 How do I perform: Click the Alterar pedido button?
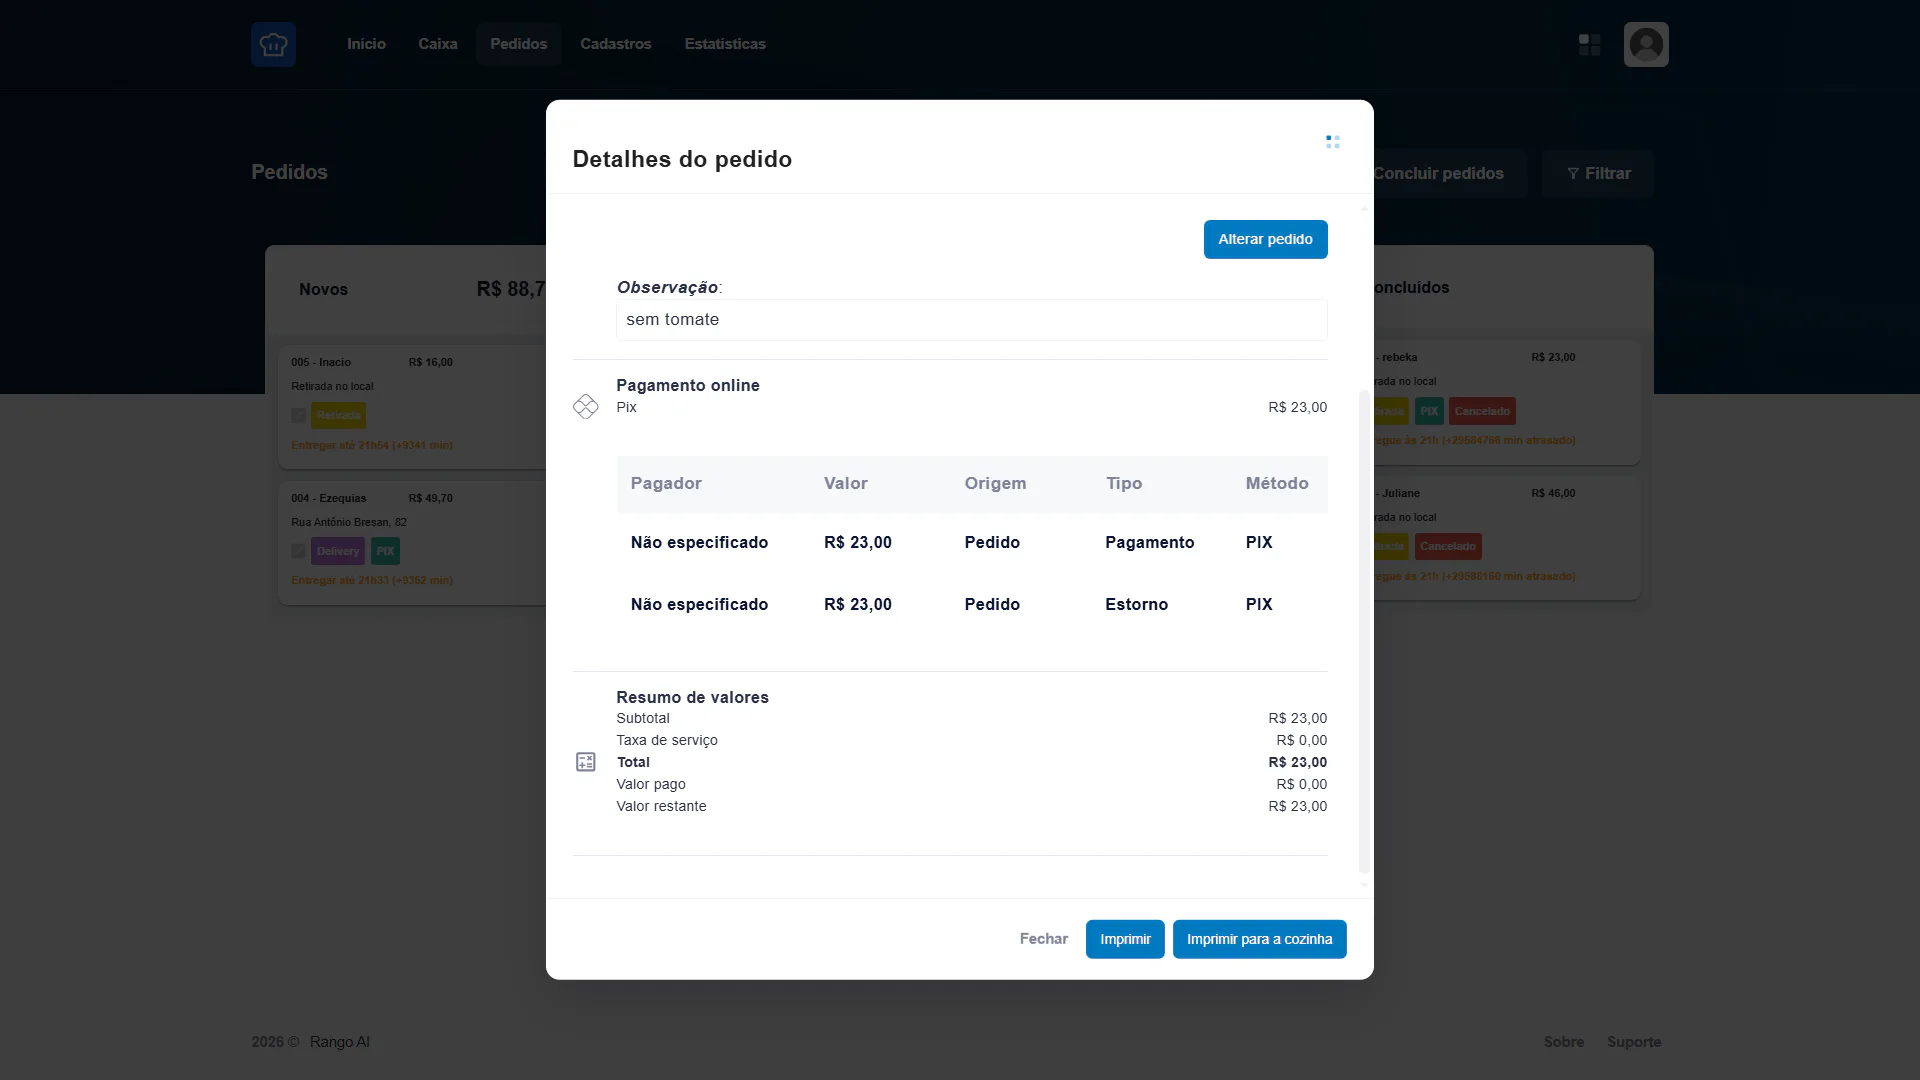click(1265, 239)
